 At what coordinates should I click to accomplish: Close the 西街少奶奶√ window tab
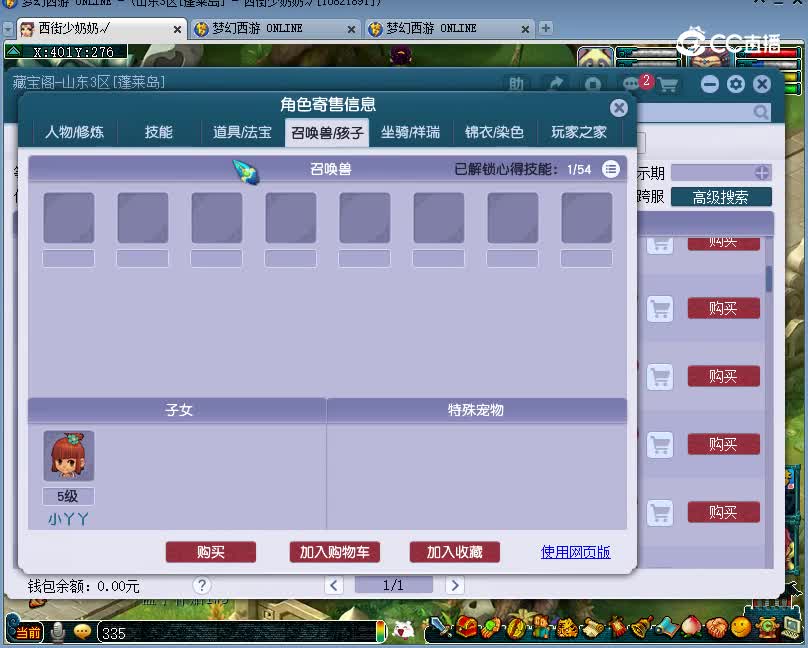click(x=177, y=29)
